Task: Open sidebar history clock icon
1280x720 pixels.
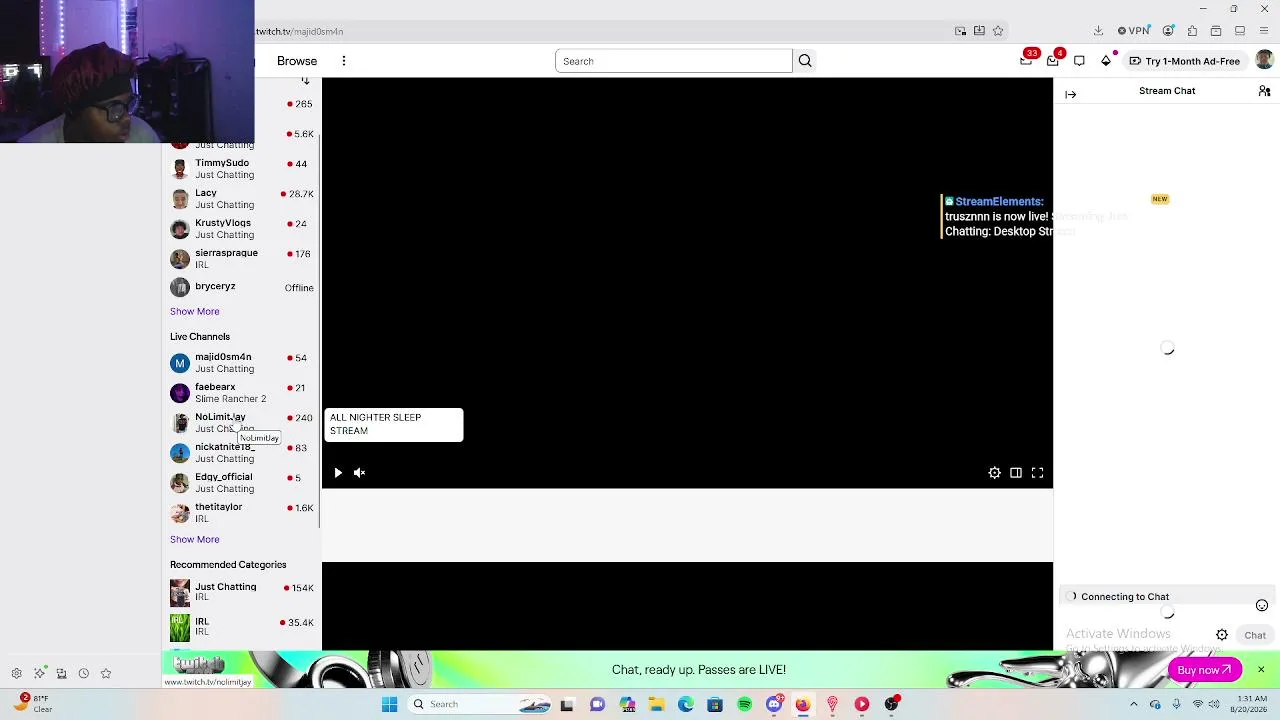Action: [x=84, y=673]
